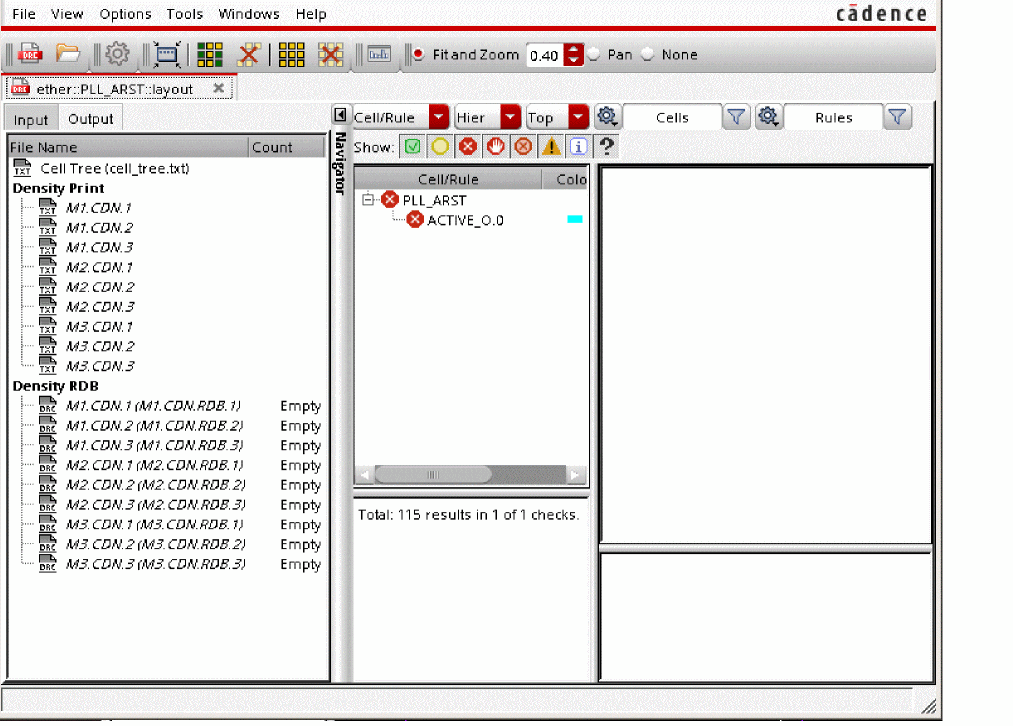The width and height of the screenshot is (1013, 726).
Task: Click the Cells filter funnel icon
Action: tap(736, 117)
